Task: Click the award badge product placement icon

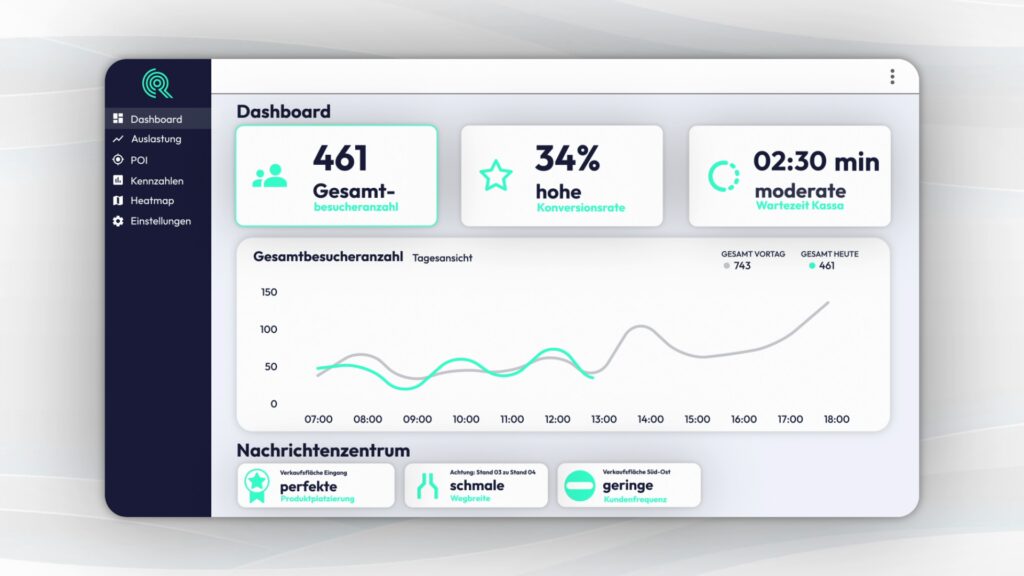Action: pyautogui.click(x=256, y=486)
